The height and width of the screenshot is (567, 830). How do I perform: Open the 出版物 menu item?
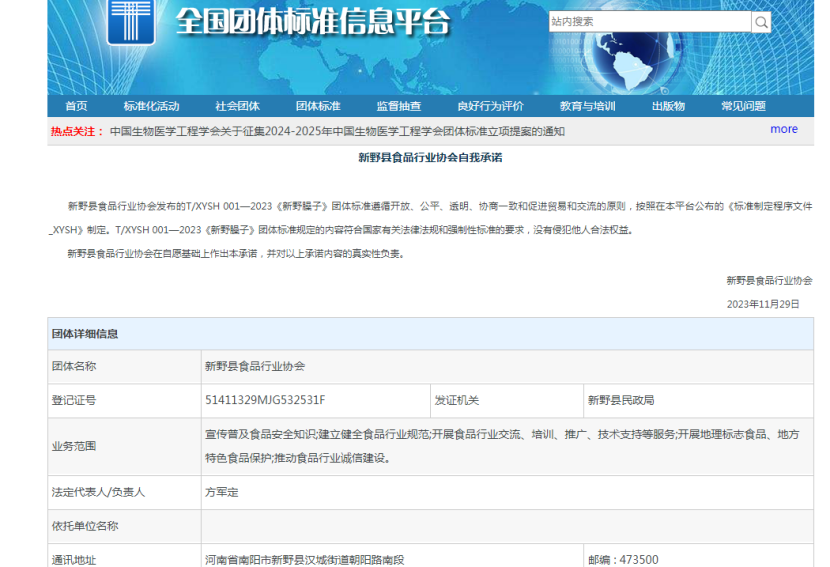pyautogui.click(x=669, y=106)
